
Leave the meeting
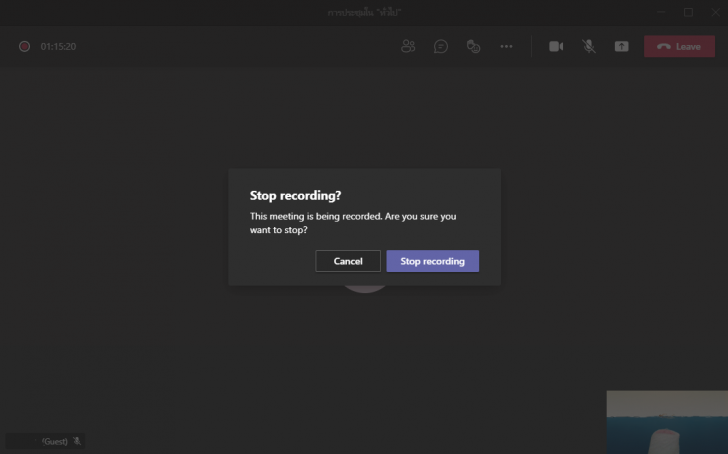tap(679, 46)
